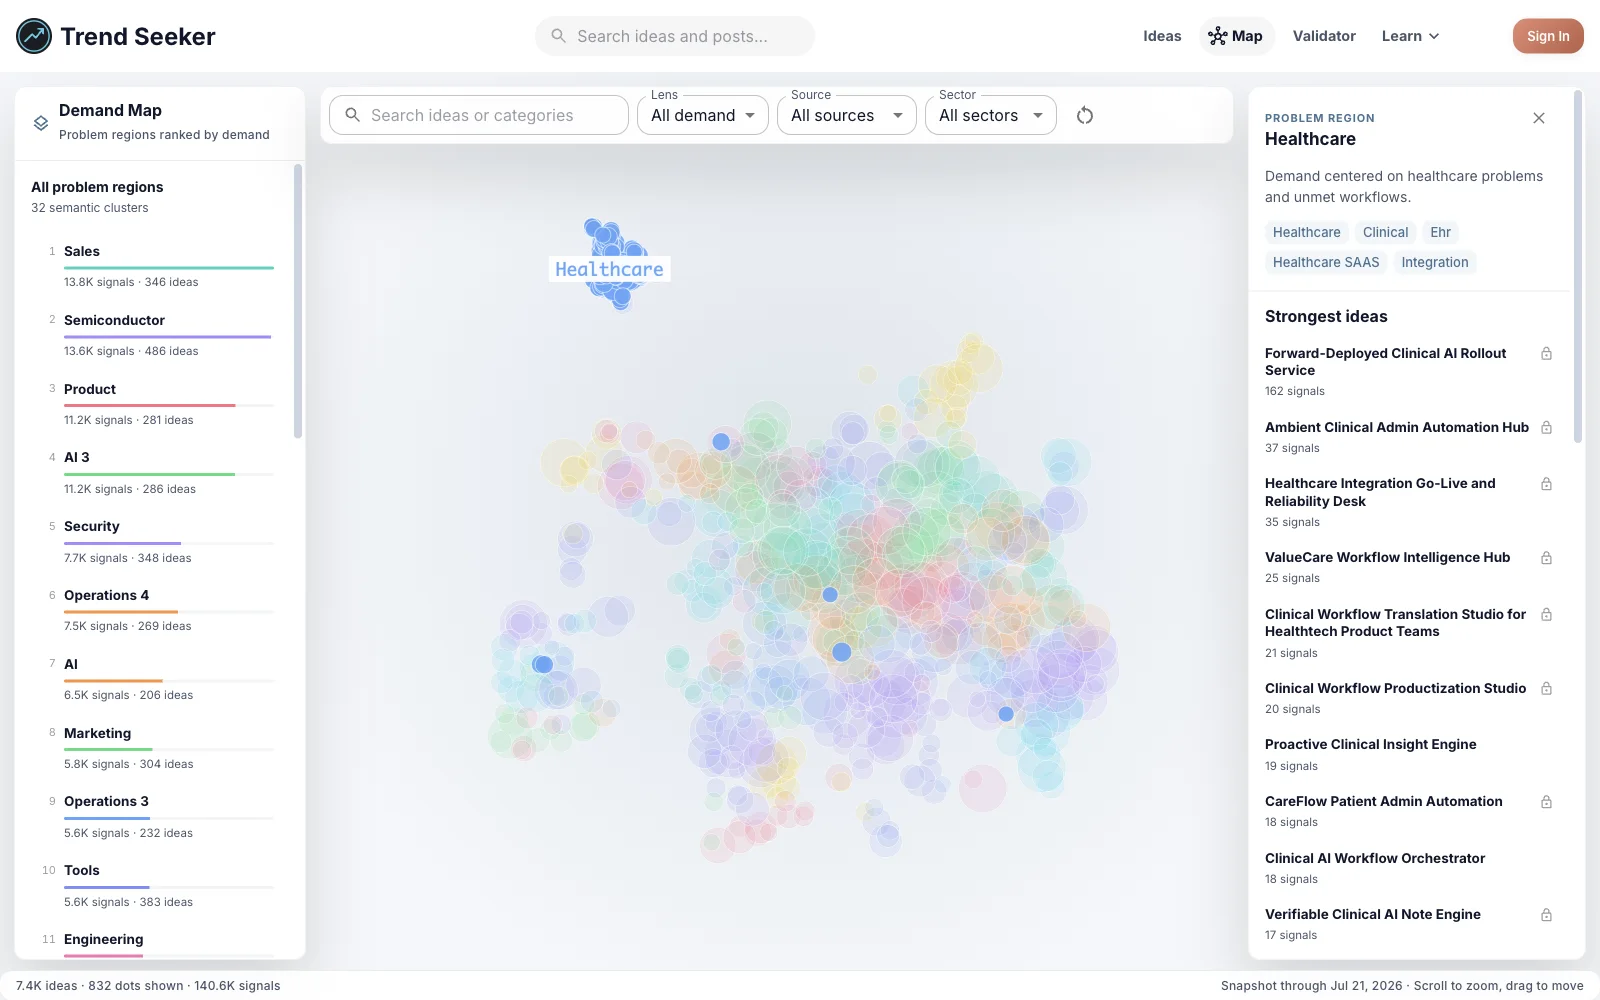Click the Healthcare SAAS tag chip
This screenshot has width=1600, height=1000.
pos(1326,262)
